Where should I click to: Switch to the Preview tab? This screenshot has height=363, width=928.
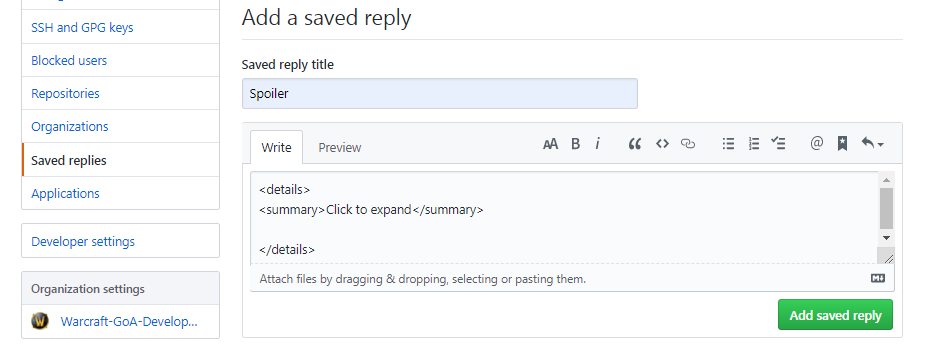(340, 147)
